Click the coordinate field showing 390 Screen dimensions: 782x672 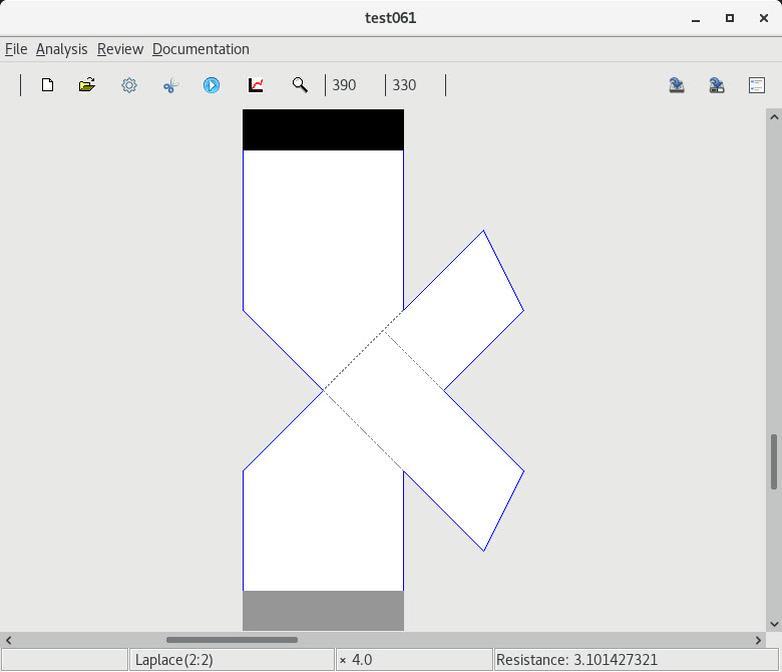354,85
